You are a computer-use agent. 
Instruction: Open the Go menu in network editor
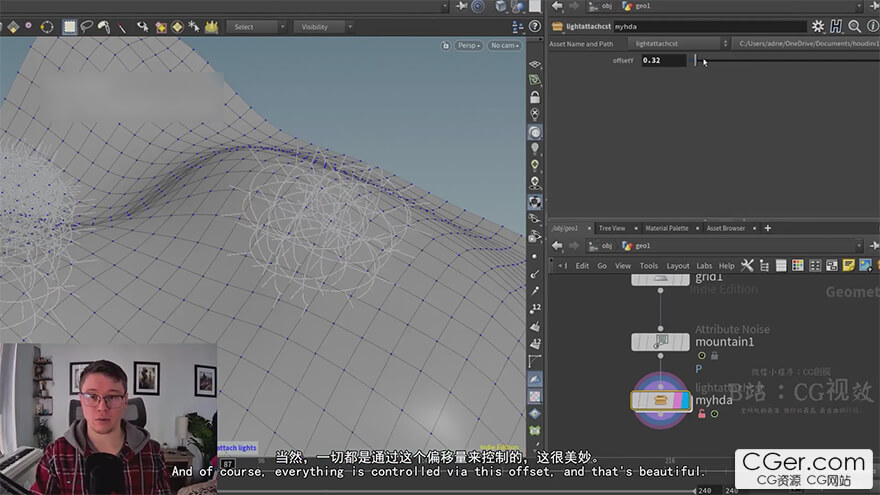[602, 266]
